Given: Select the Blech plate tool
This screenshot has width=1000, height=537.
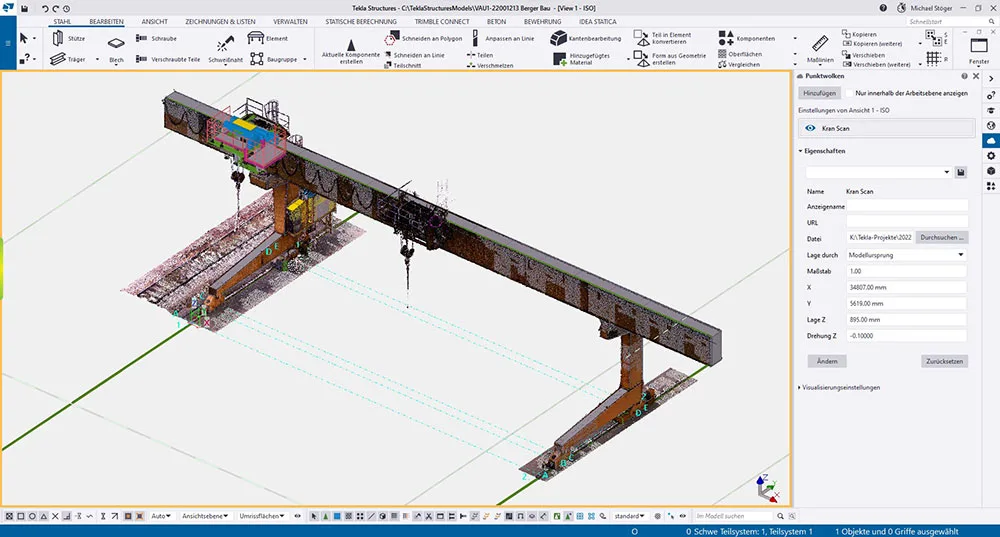Looking at the screenshot, I should [x=116, y=50].
